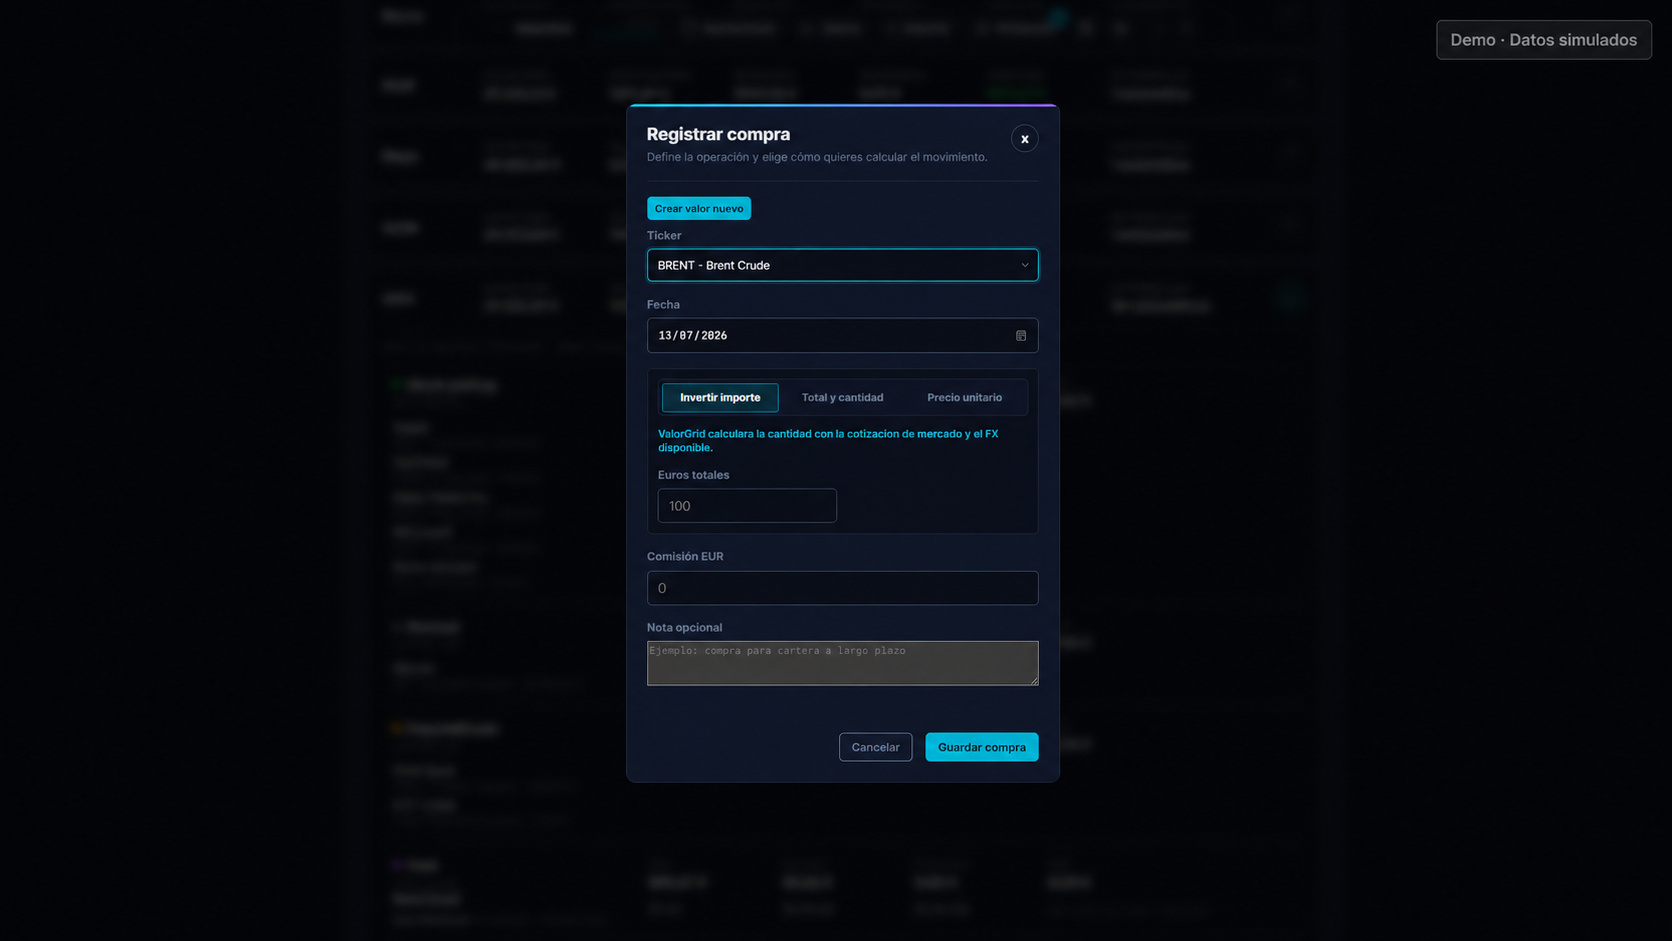This screenshot has width=1672, height=941.
Task: Open the Ticker dropdown showing BRENT
Action: (x=842, y=265)
